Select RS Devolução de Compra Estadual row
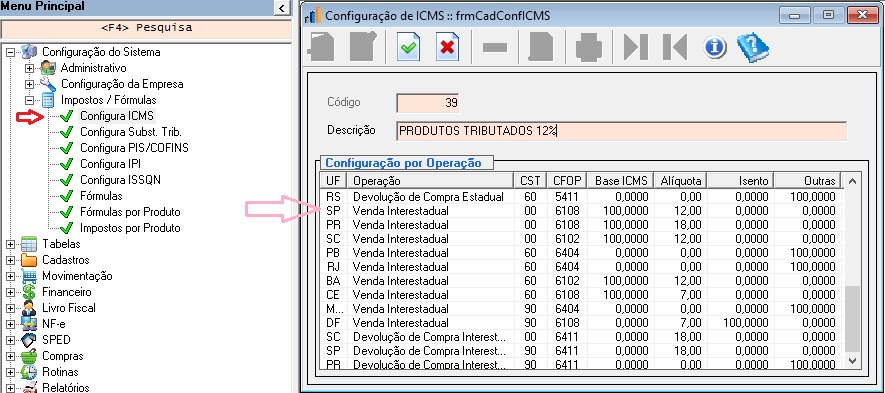Image resolution: width=885 pixels, height=393 pixels. pos(581,196)
